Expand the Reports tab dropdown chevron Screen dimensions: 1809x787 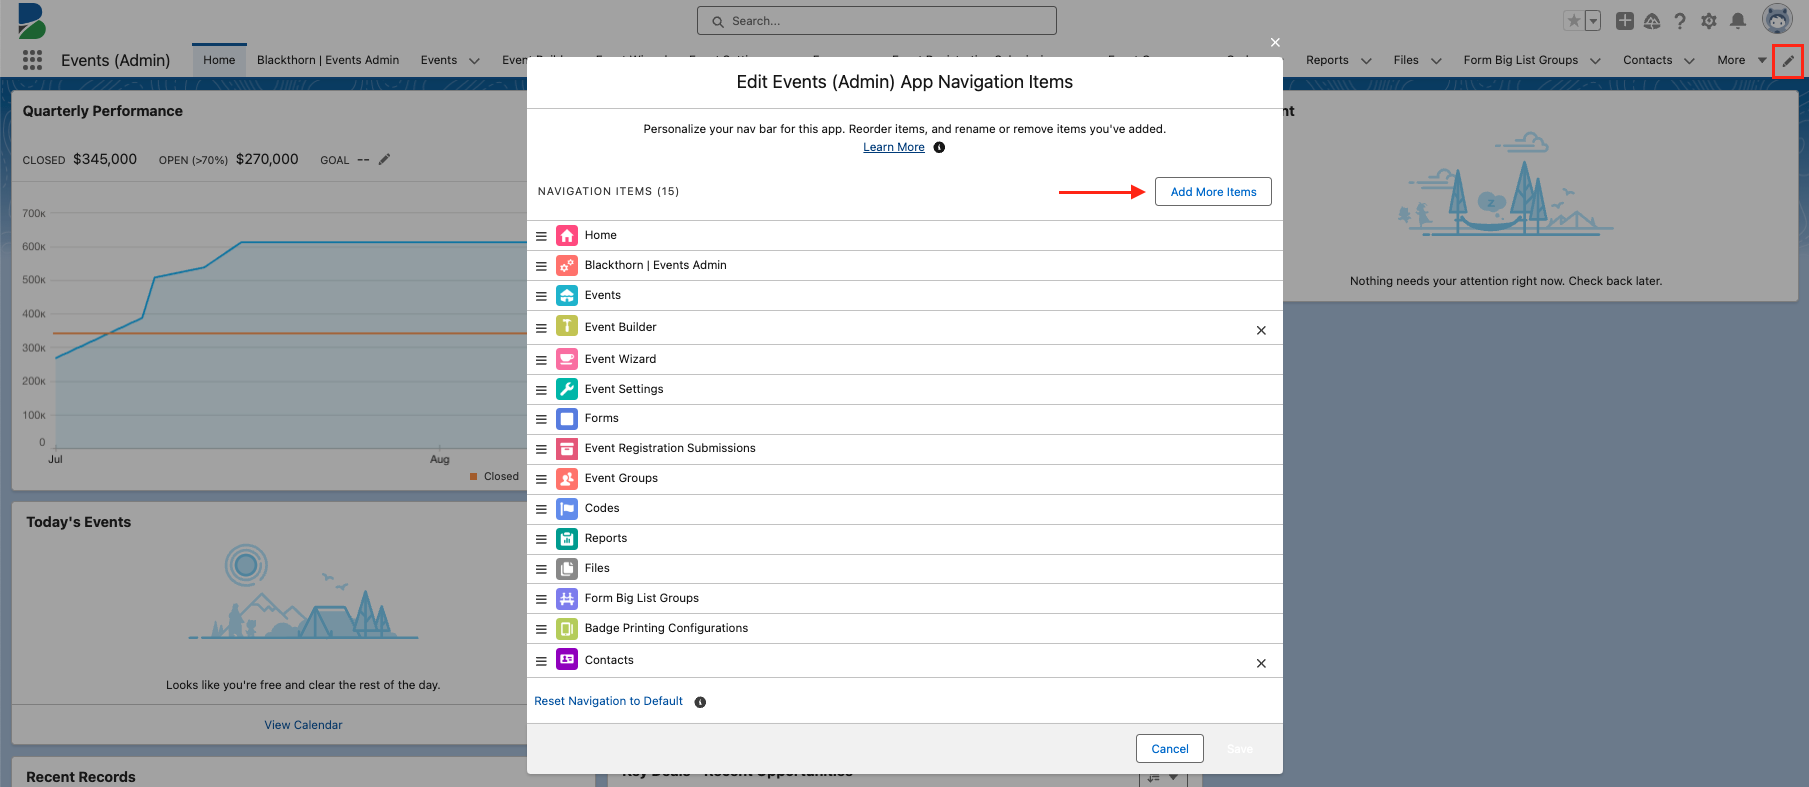point(1366,61)
